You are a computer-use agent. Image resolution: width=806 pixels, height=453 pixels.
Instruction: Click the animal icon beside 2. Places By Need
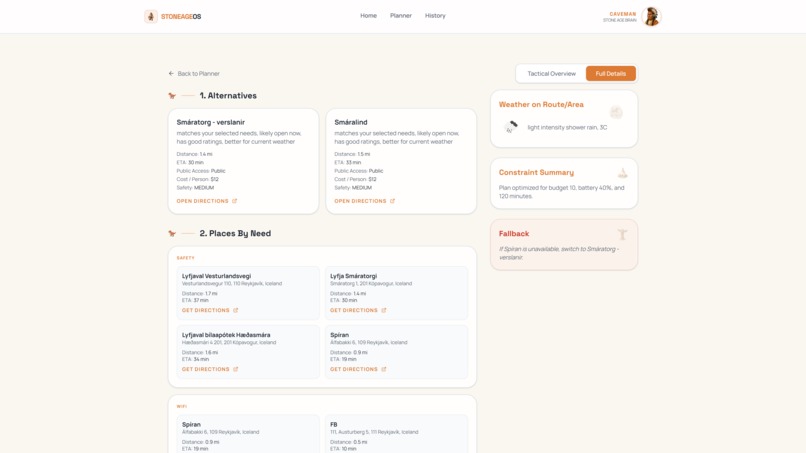[172, 233]
